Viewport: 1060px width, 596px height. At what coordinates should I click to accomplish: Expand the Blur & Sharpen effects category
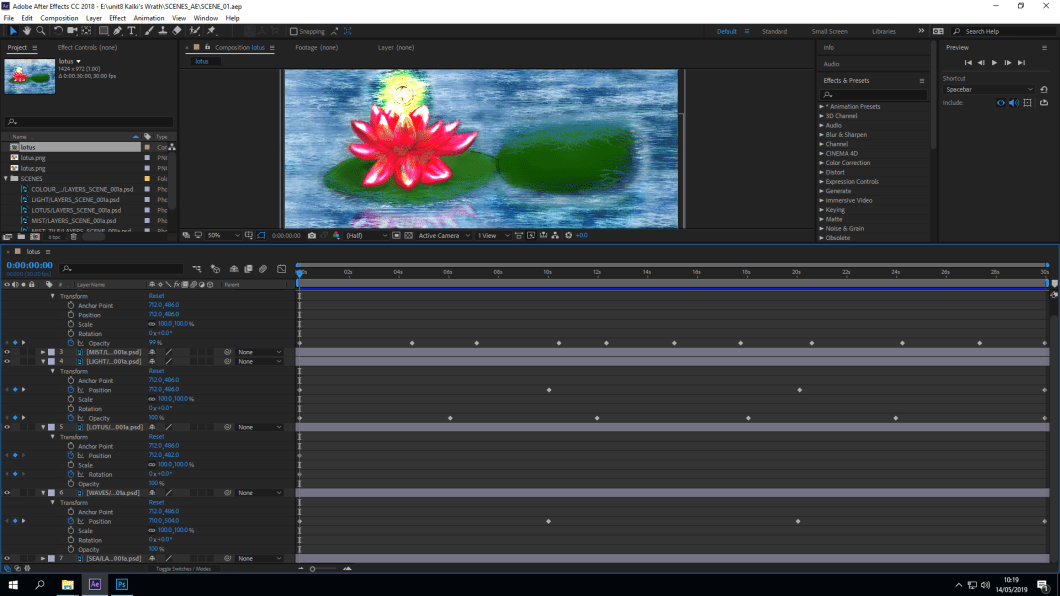coord(845,134)
